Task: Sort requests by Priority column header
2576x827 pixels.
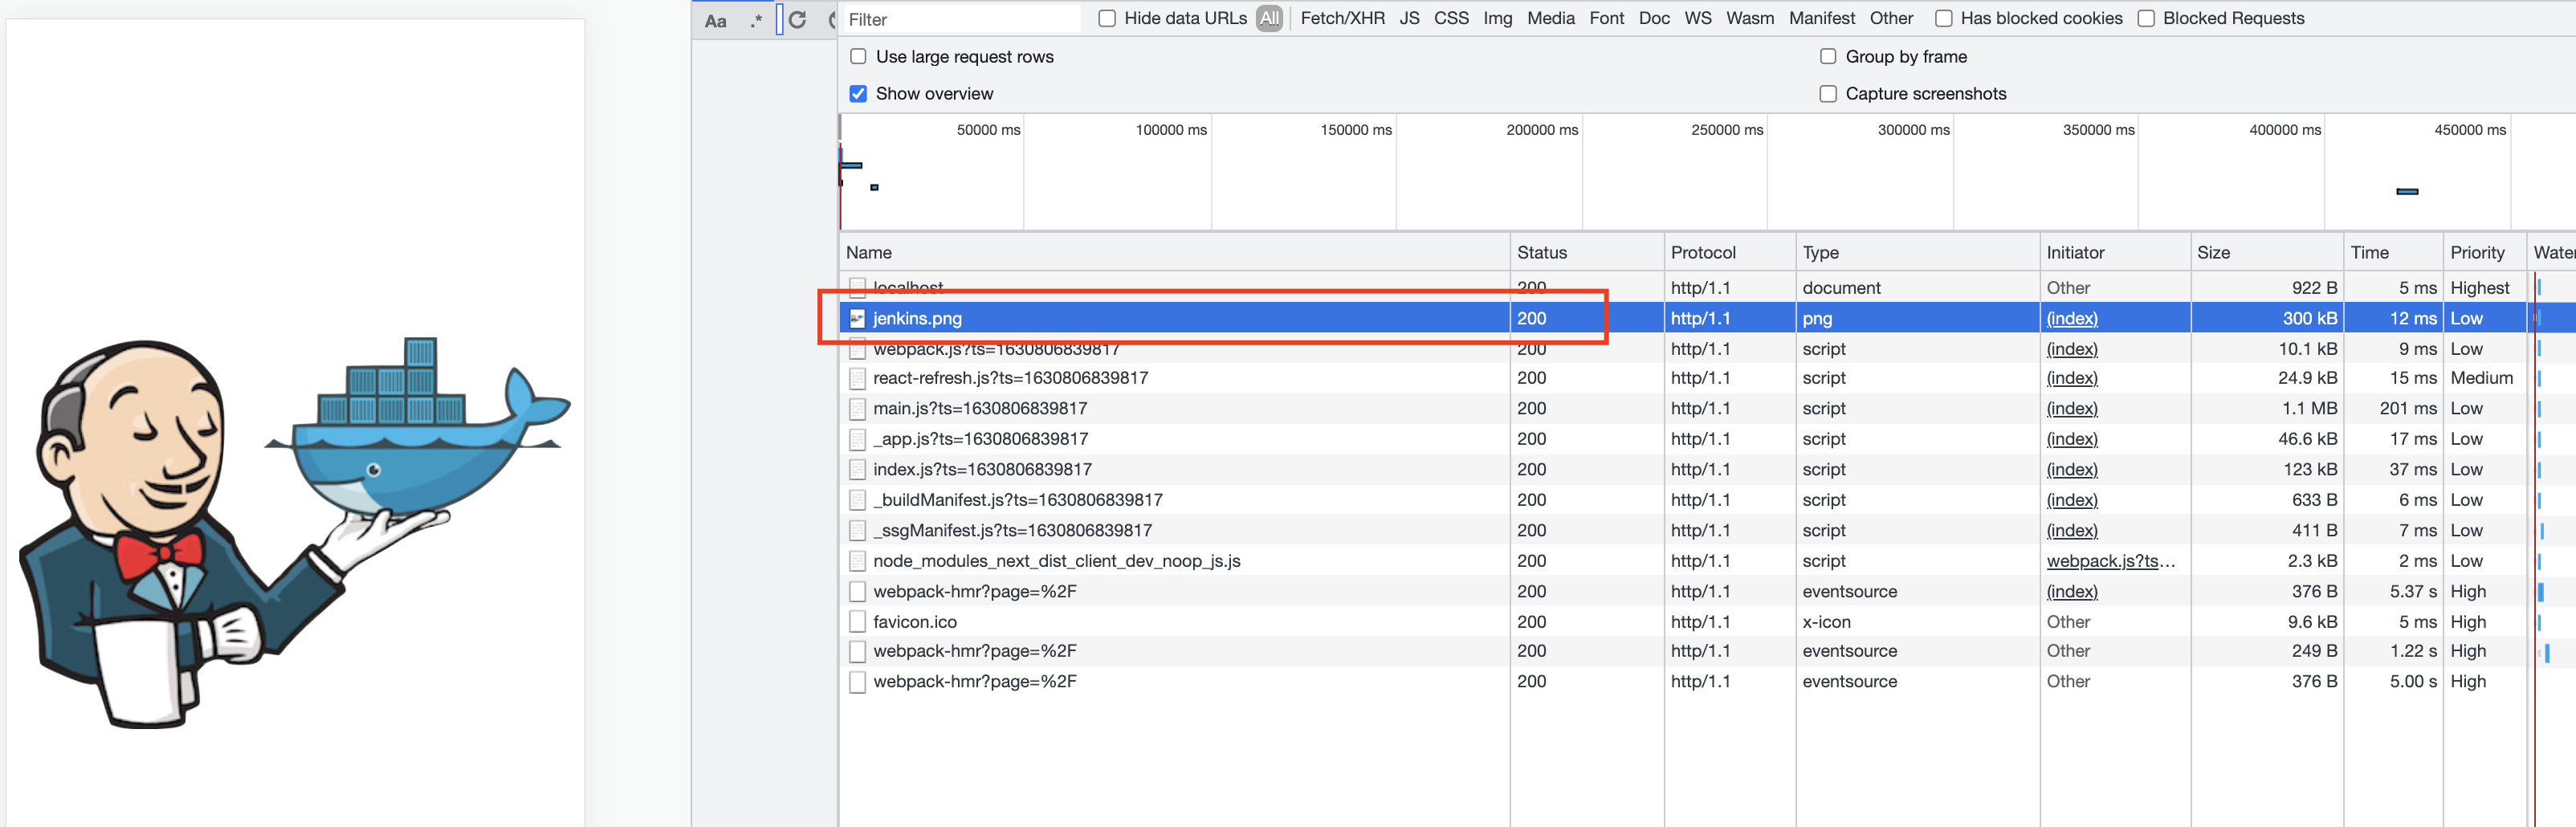Action: pyautogui.click(x=2484, y=253)
